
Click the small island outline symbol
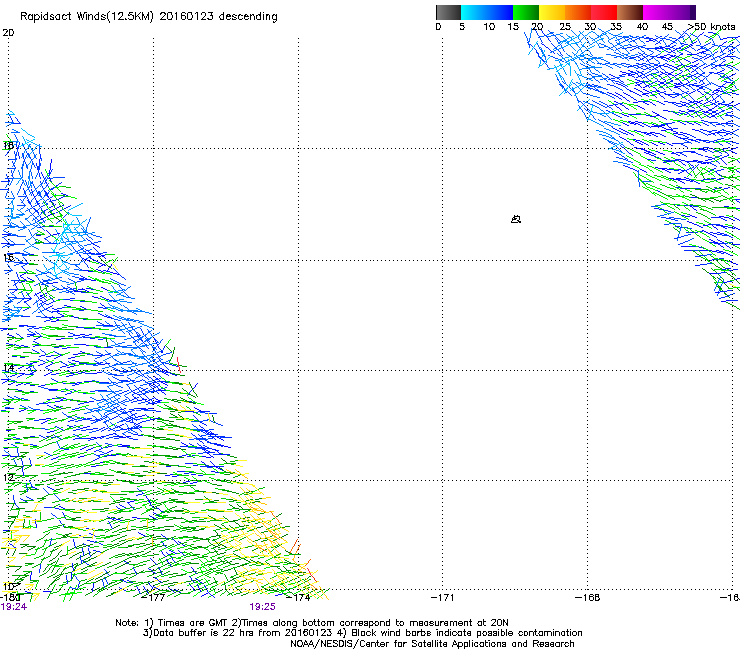point(516,219)
